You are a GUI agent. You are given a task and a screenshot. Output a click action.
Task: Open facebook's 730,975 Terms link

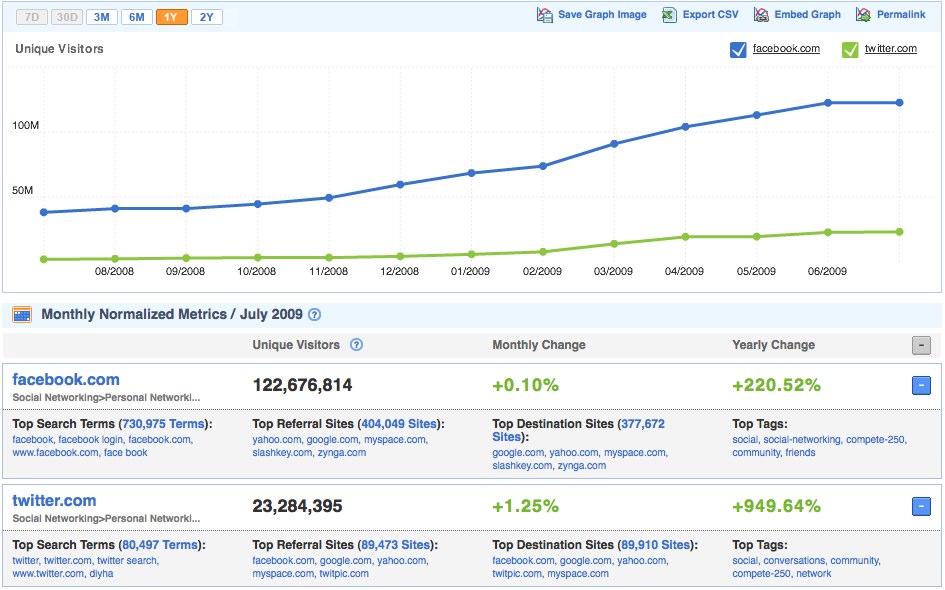(163, 424)
